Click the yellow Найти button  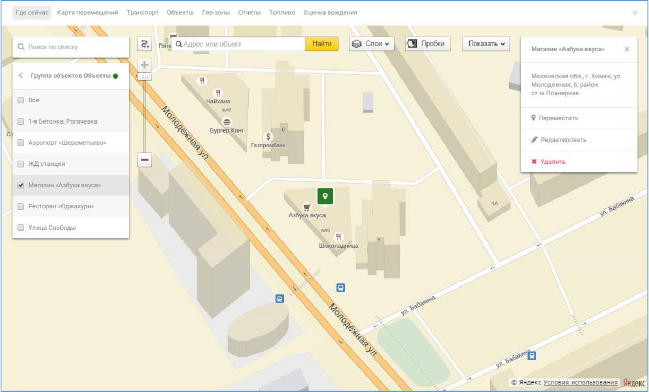tap(322, 43)
